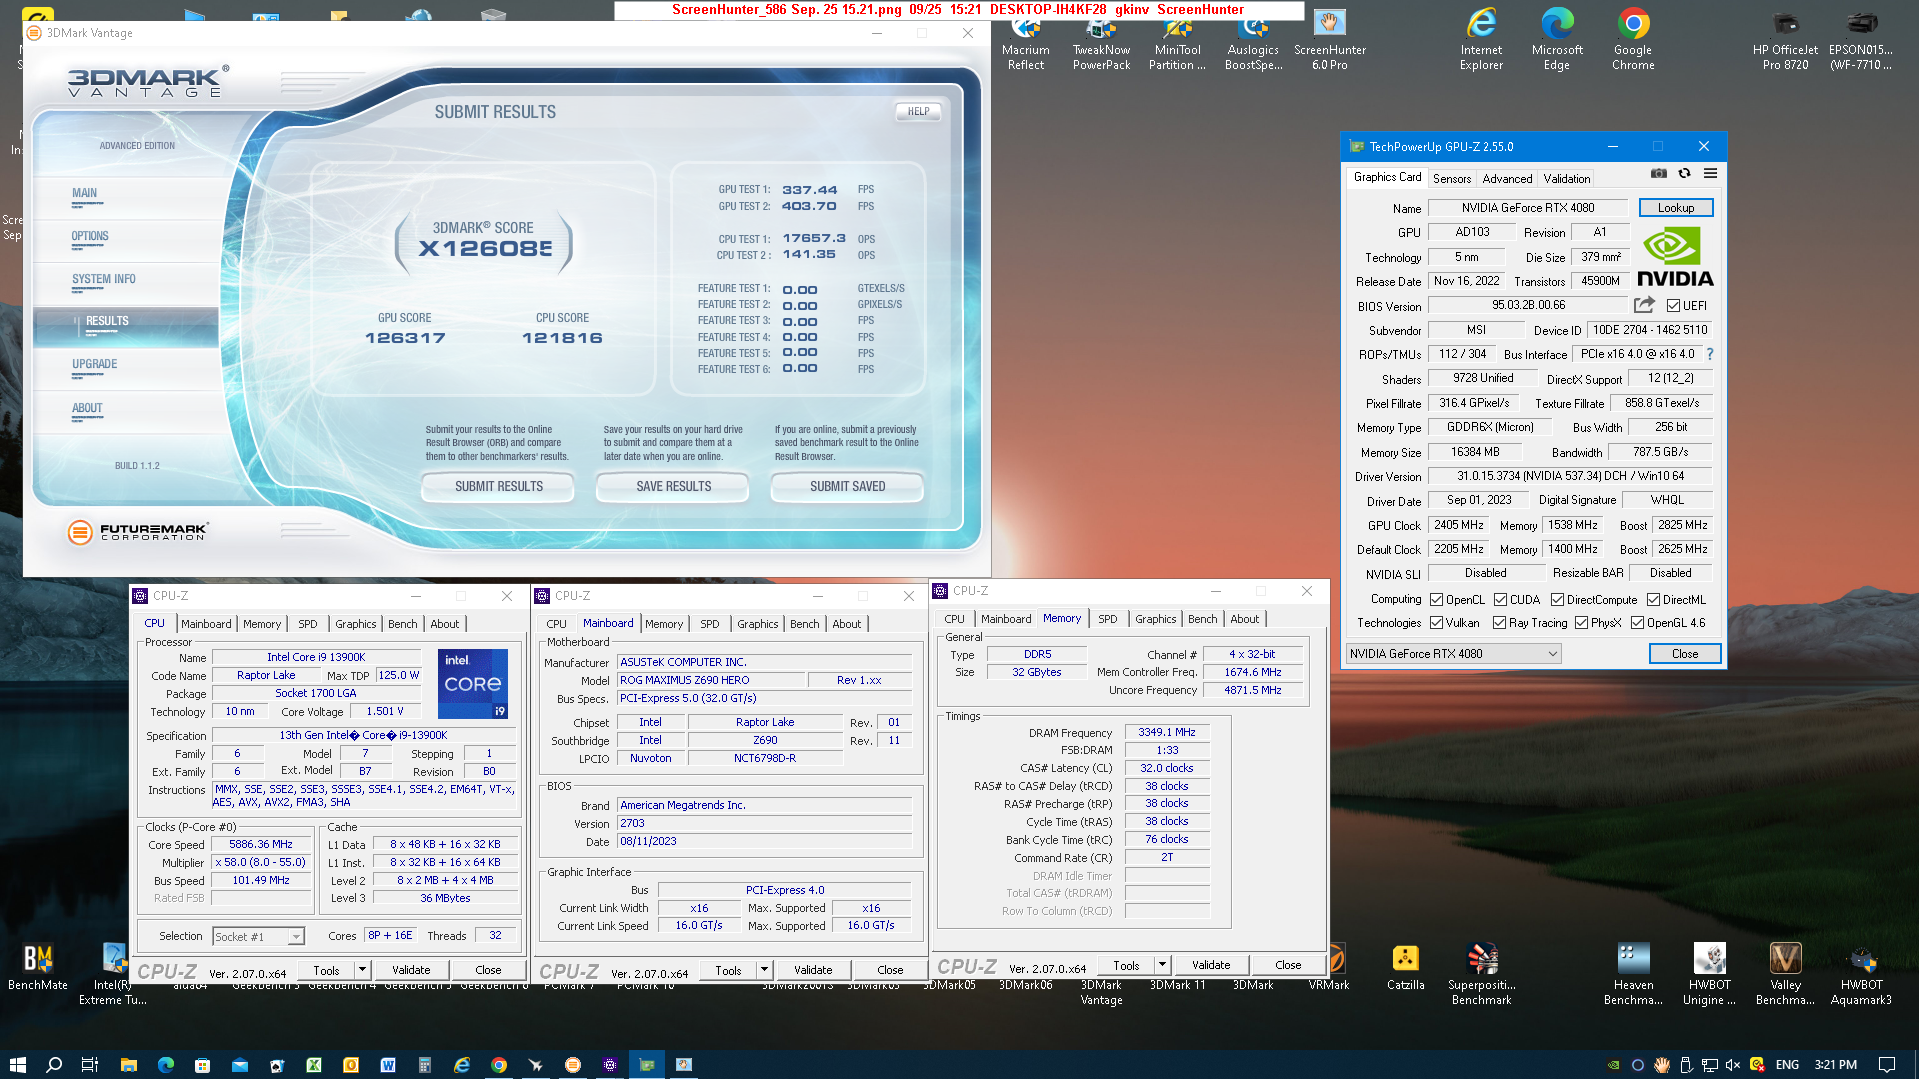
Task: Open BenchMate desktop icon
Action: click(38, 968)
